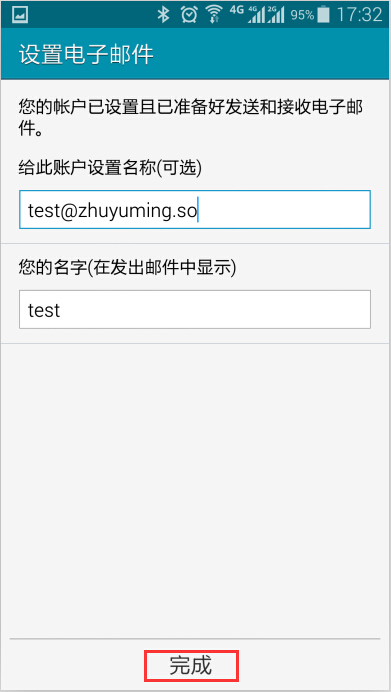Focus the 您的名字 field containing test
This screenshot has height=692, width=391.
(x=195, y=309)
